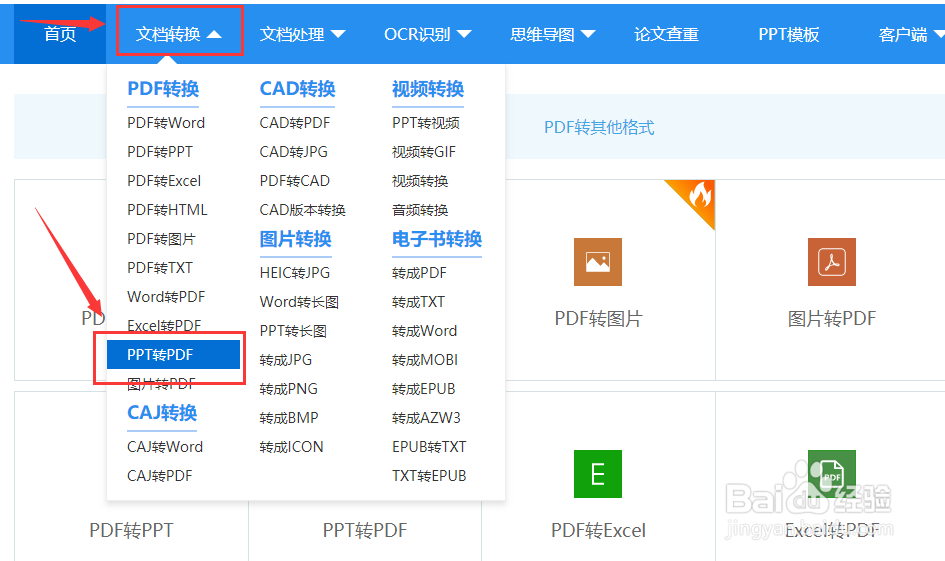Open the PDF转PPT card label
The image size is (945, 561).
click(131, 530)
